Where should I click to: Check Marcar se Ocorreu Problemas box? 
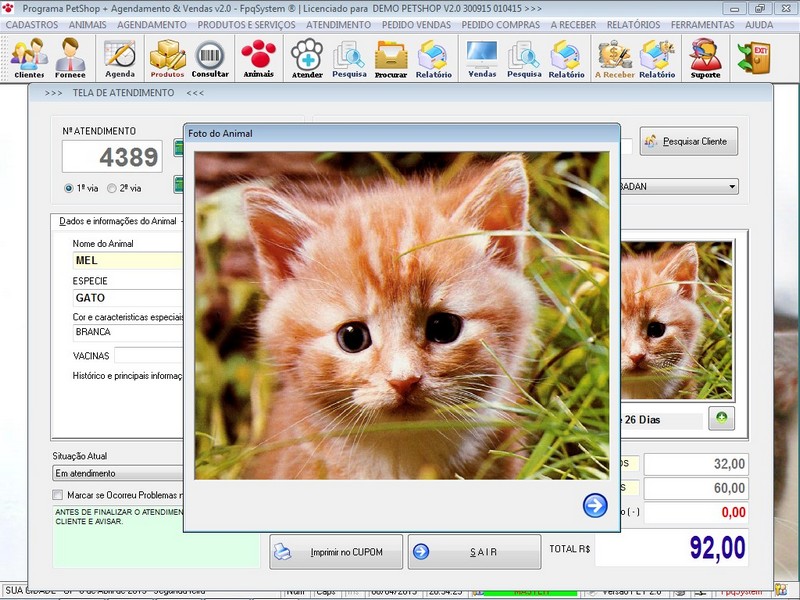58,495
